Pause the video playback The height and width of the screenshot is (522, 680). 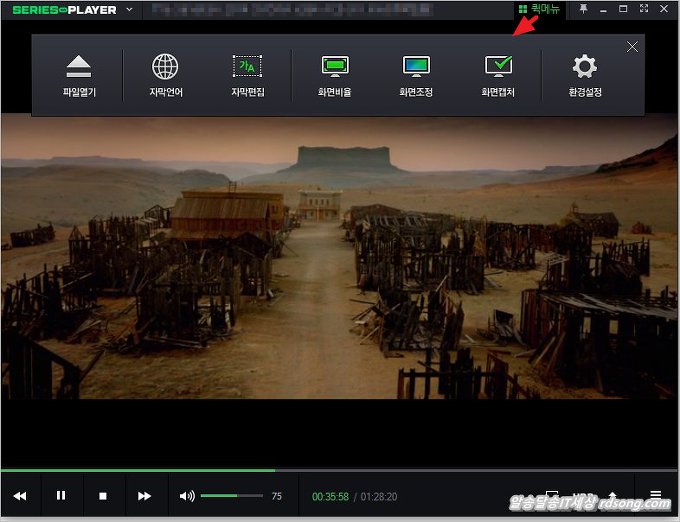point(61,496)
